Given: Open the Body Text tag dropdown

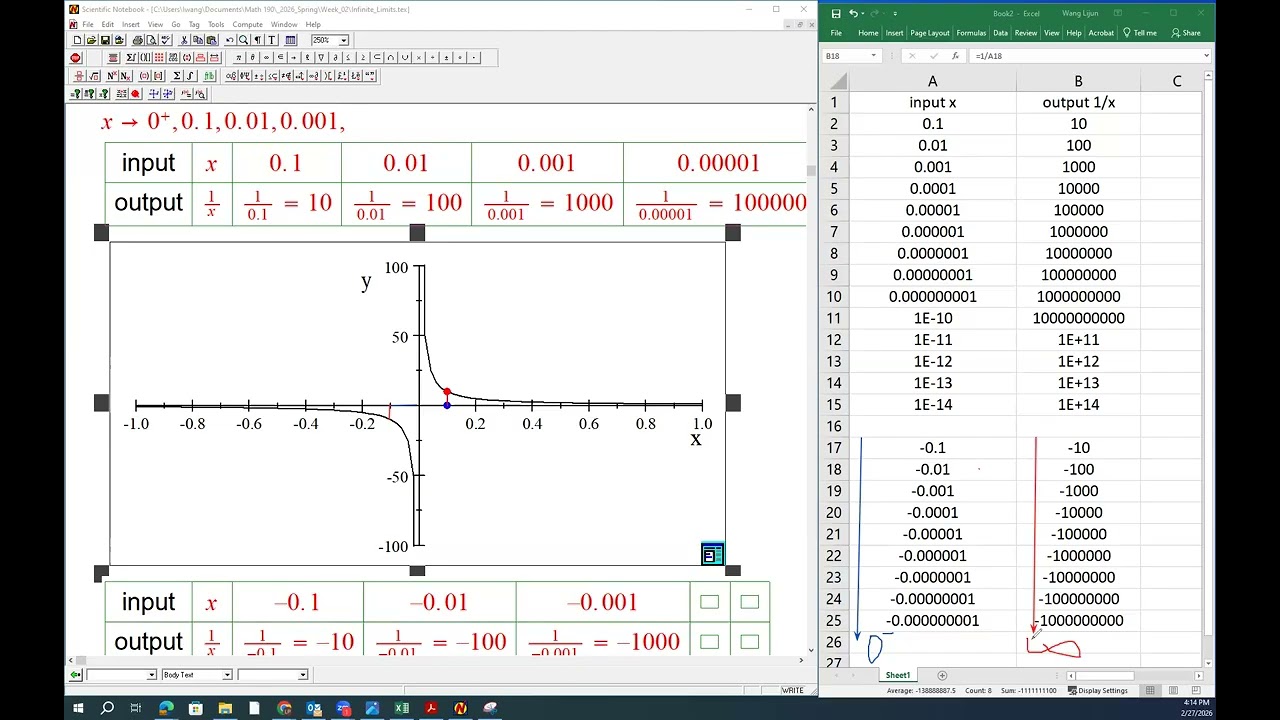Looking at the screenshot, I should click(227, 675).
